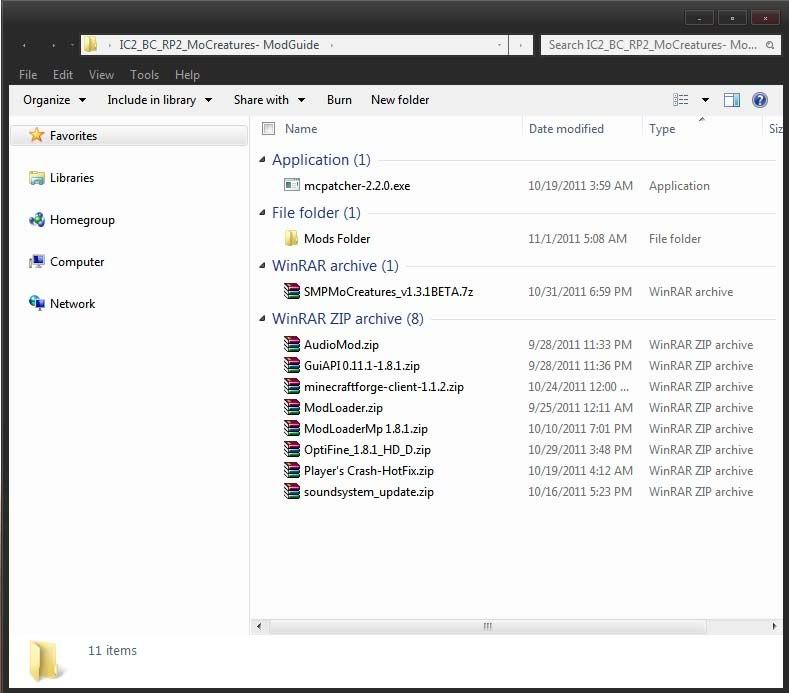Image resolution: width=789 pixels, height=693 pixels.
Task: Open the view options dropdown arrow
Action: pyautogui.click(x=705, y=100)
